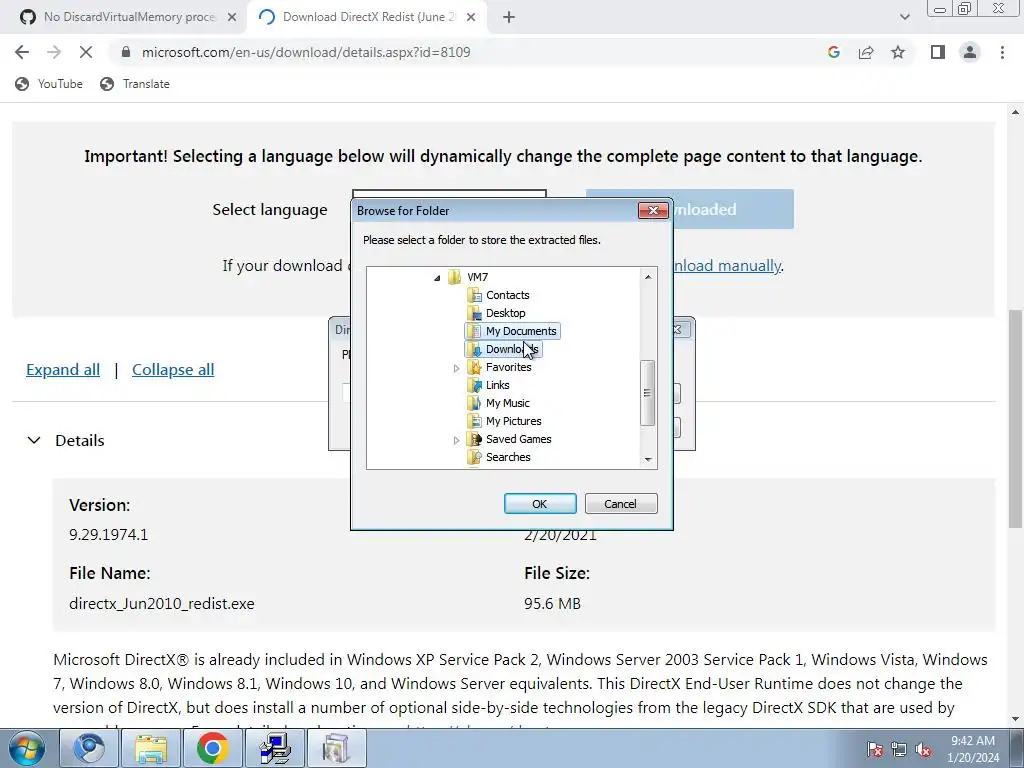The width and height of the screenshot is (1024, 768).
Task: Open Action Center flag tray icon
Action: click(x=875, y=750)
